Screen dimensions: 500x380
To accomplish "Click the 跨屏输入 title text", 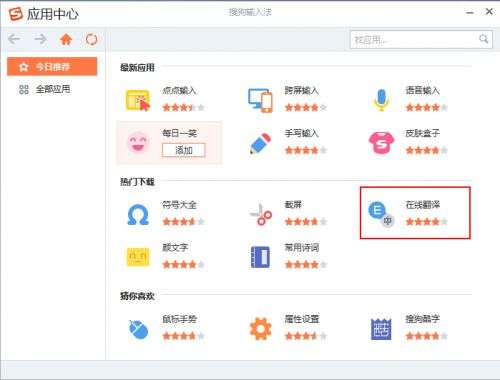I will 302,91.
